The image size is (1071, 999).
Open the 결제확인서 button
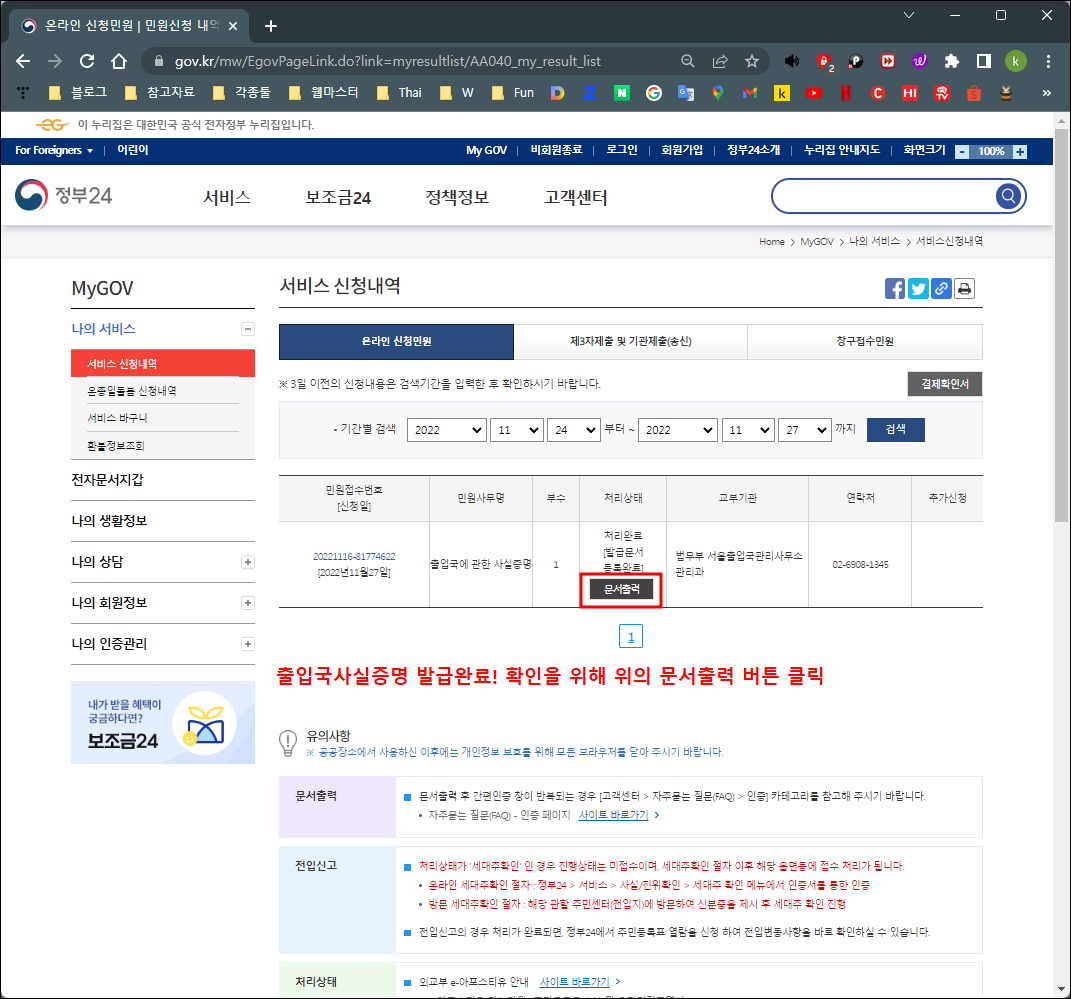(944, 383)
